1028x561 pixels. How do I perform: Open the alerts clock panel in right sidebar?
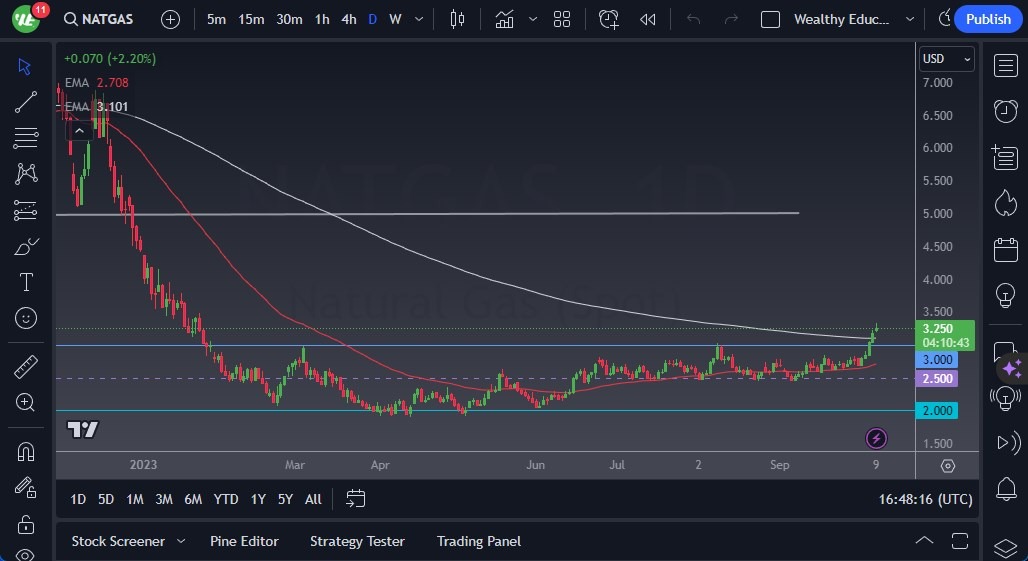1005,111
